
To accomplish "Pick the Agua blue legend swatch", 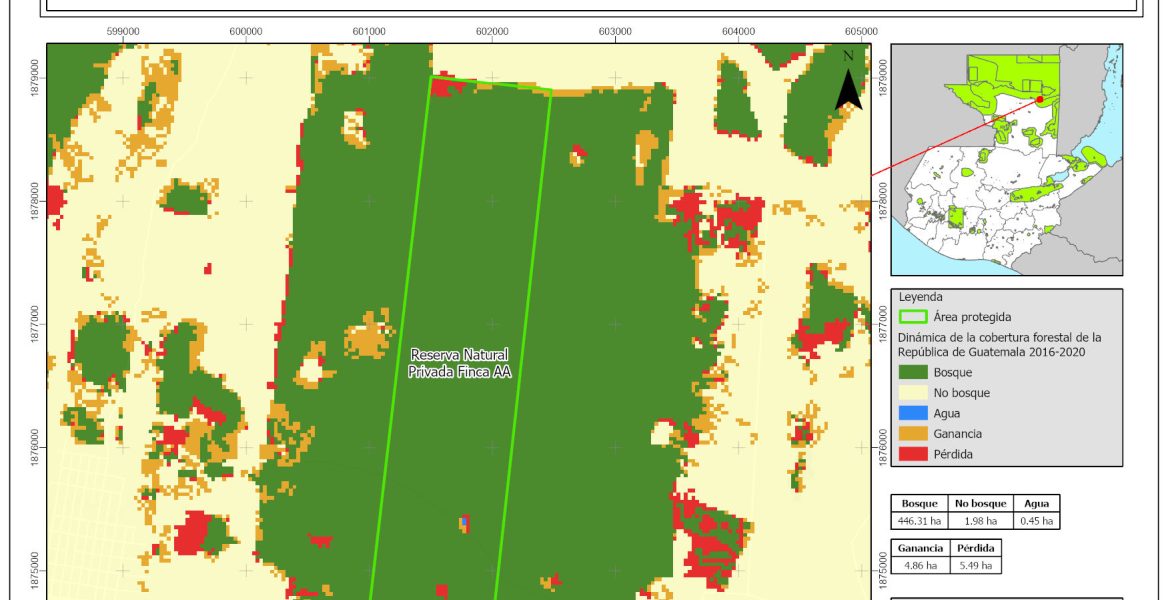I will (x=913, y=413).
